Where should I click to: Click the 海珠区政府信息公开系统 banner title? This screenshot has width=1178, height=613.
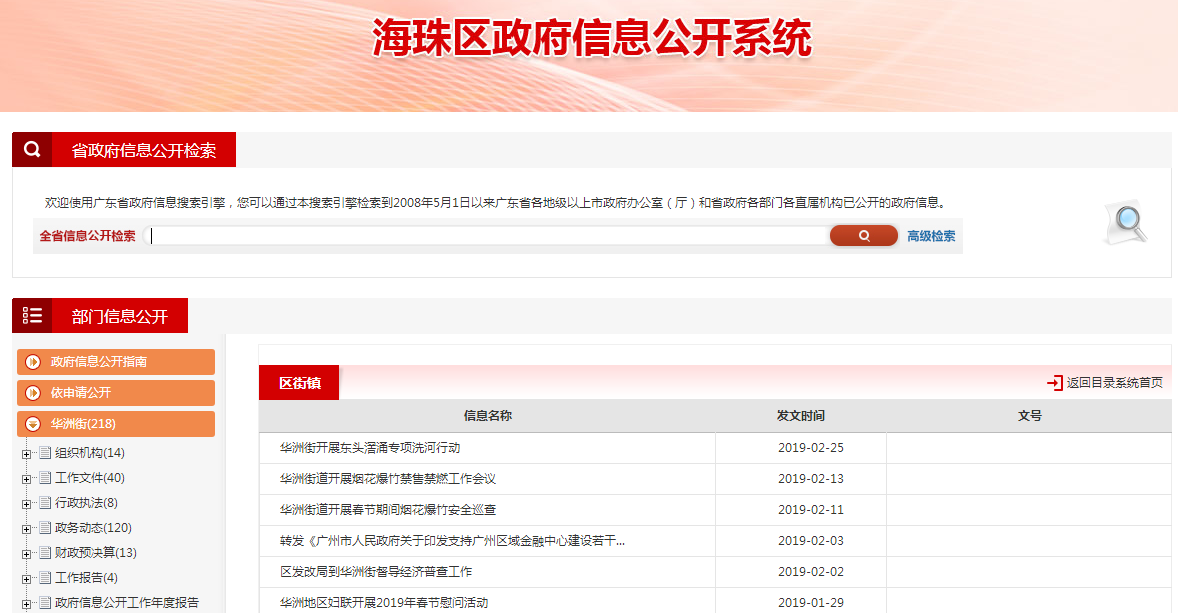pos(592,38)
